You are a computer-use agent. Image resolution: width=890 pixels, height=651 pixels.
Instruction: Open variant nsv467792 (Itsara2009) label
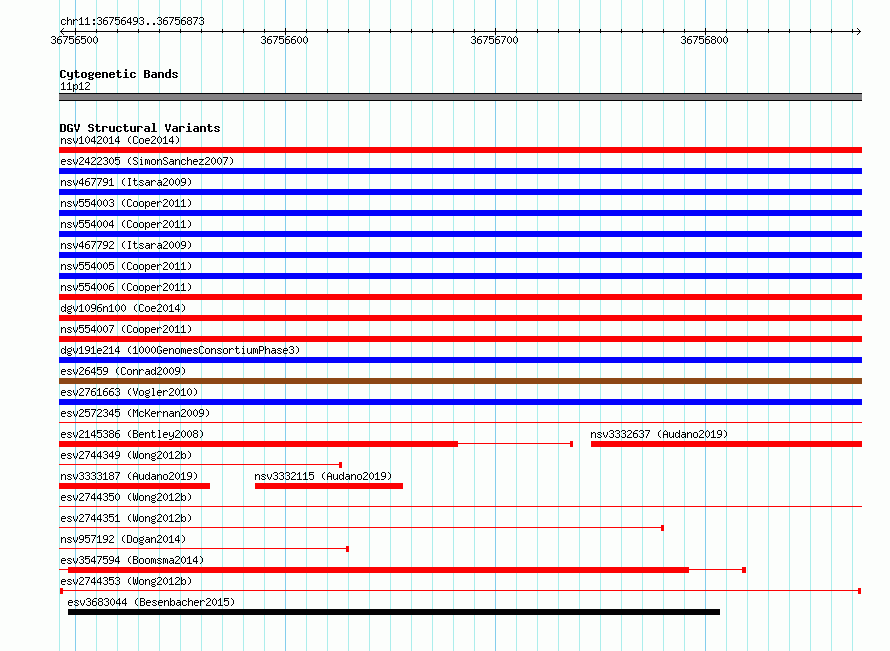pyautogui.click(x=126, y=245)
